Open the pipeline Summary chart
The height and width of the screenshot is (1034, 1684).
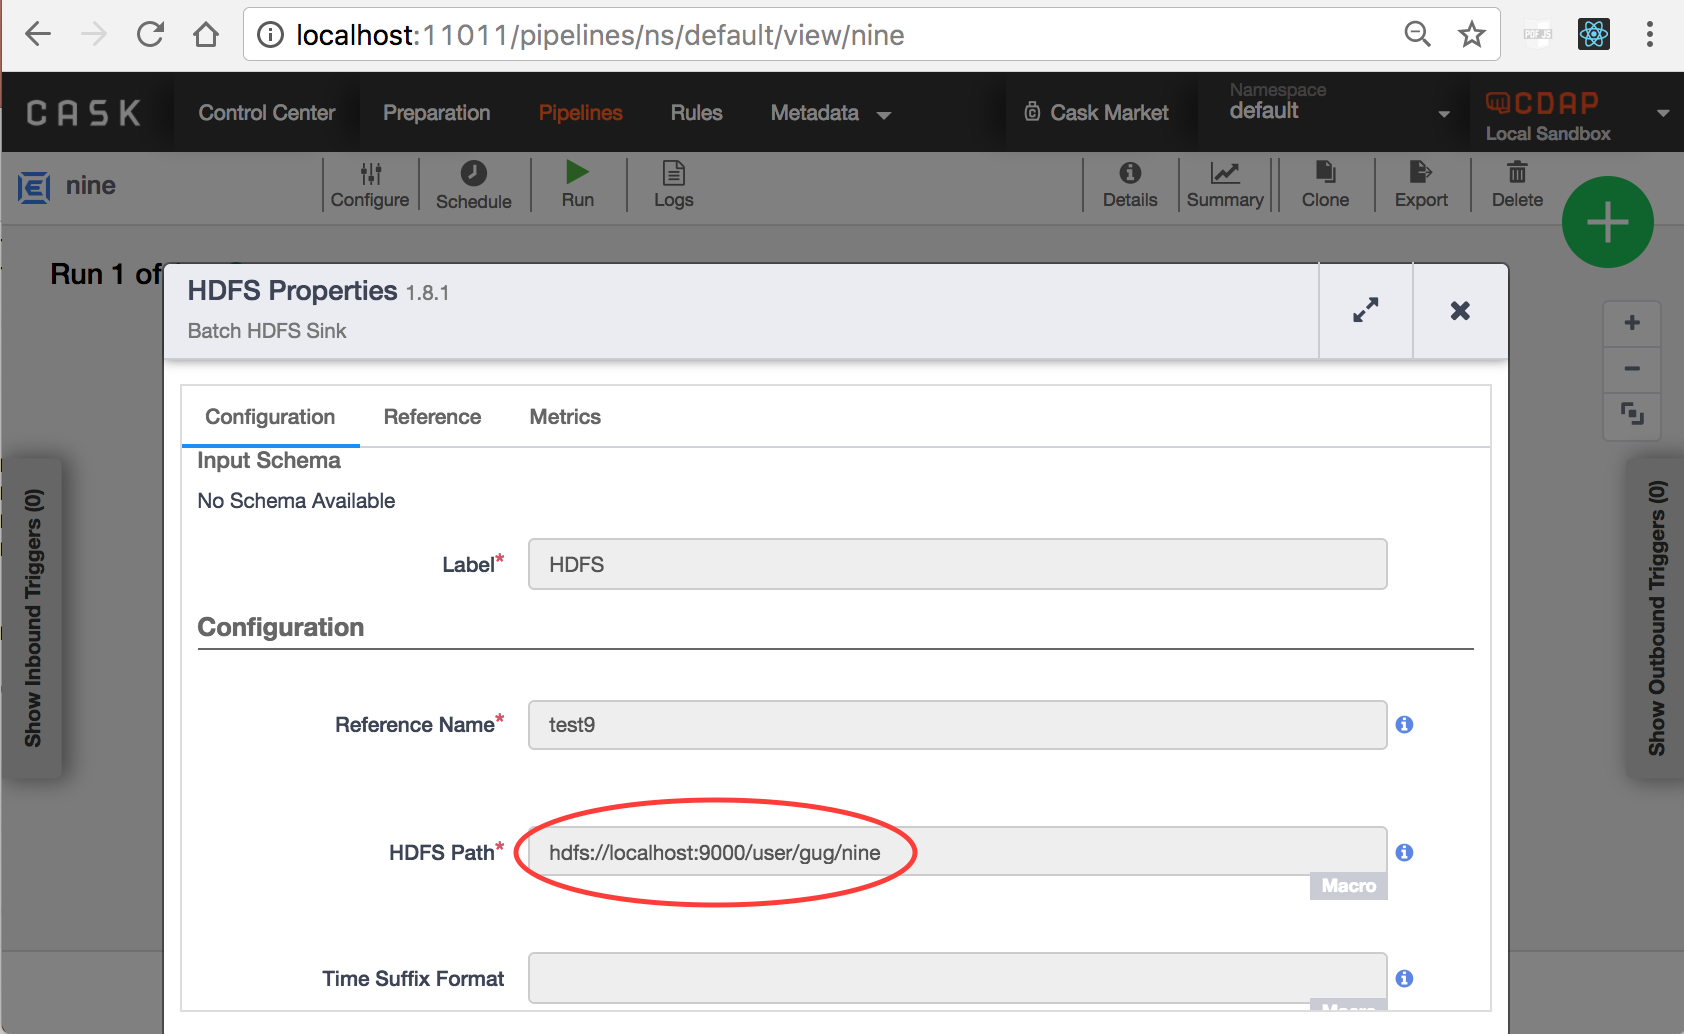(x=1225, y=185)
